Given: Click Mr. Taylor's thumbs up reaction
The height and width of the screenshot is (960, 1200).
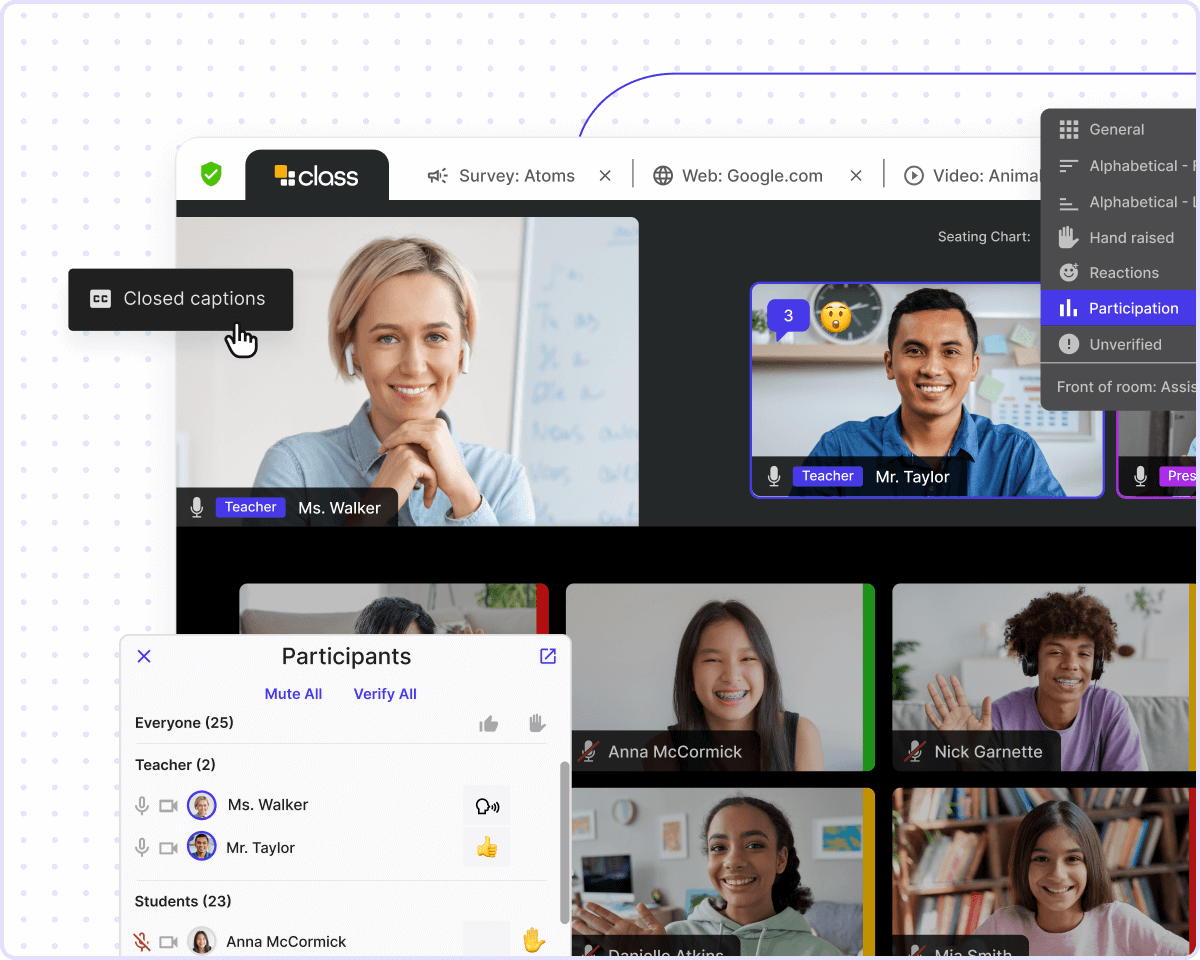Looking at the screenshot, I should [487, 848].
